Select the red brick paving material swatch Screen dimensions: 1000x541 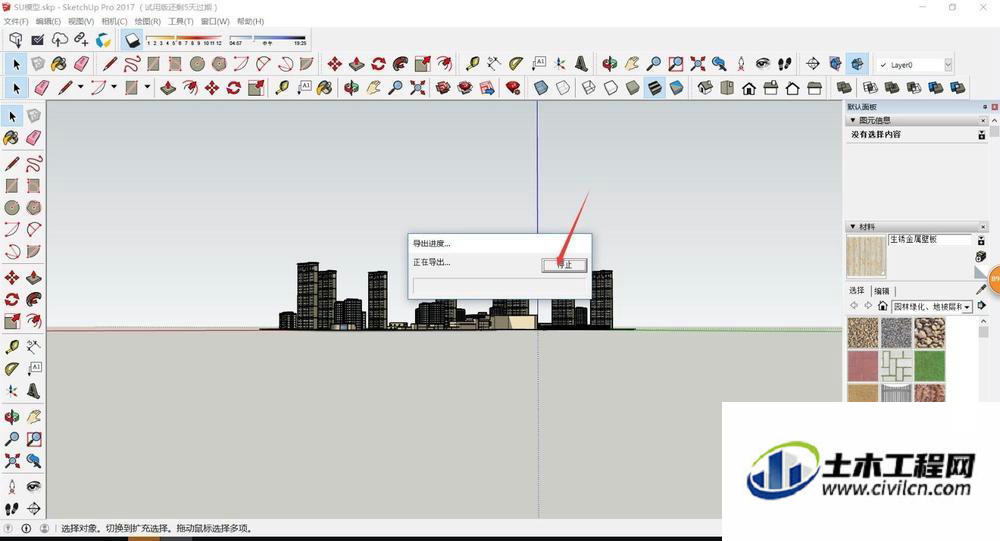click(864, 365)
